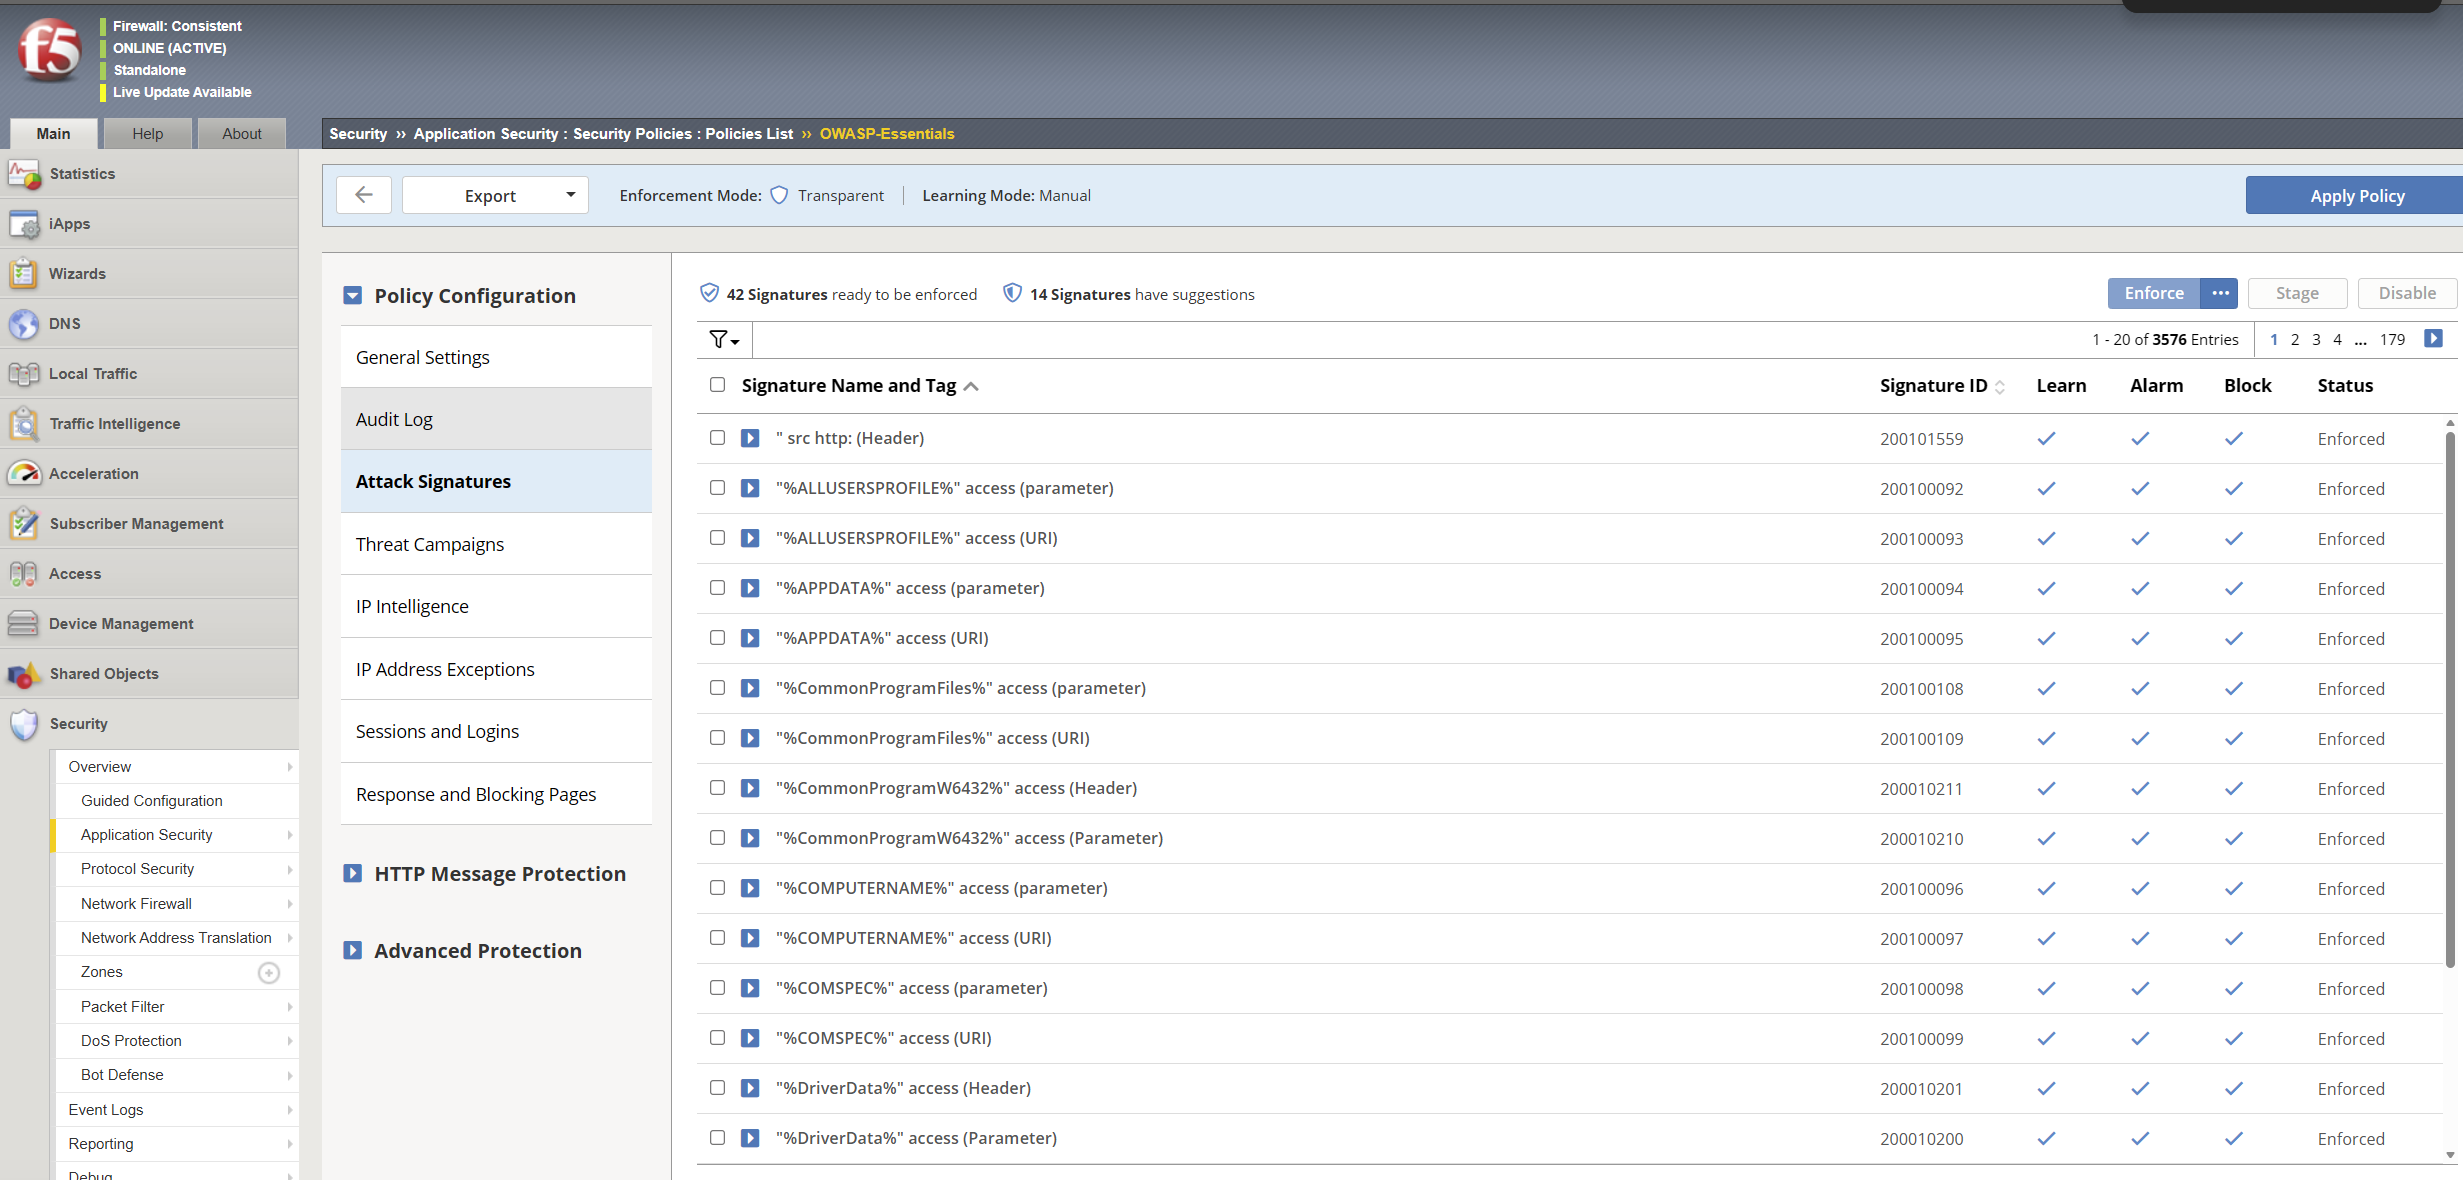The width and height of the screenshot is (2463, 1180).
Task: Open Application Security submenu
Action: tap(177, 835)
